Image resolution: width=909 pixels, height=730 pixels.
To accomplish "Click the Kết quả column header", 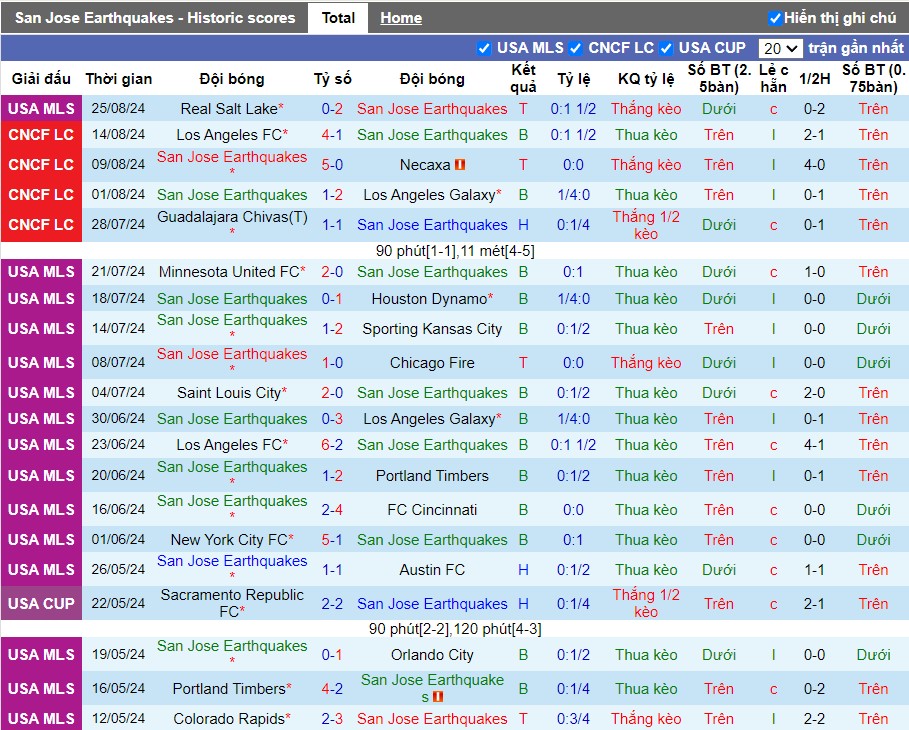I will [523, 78].
